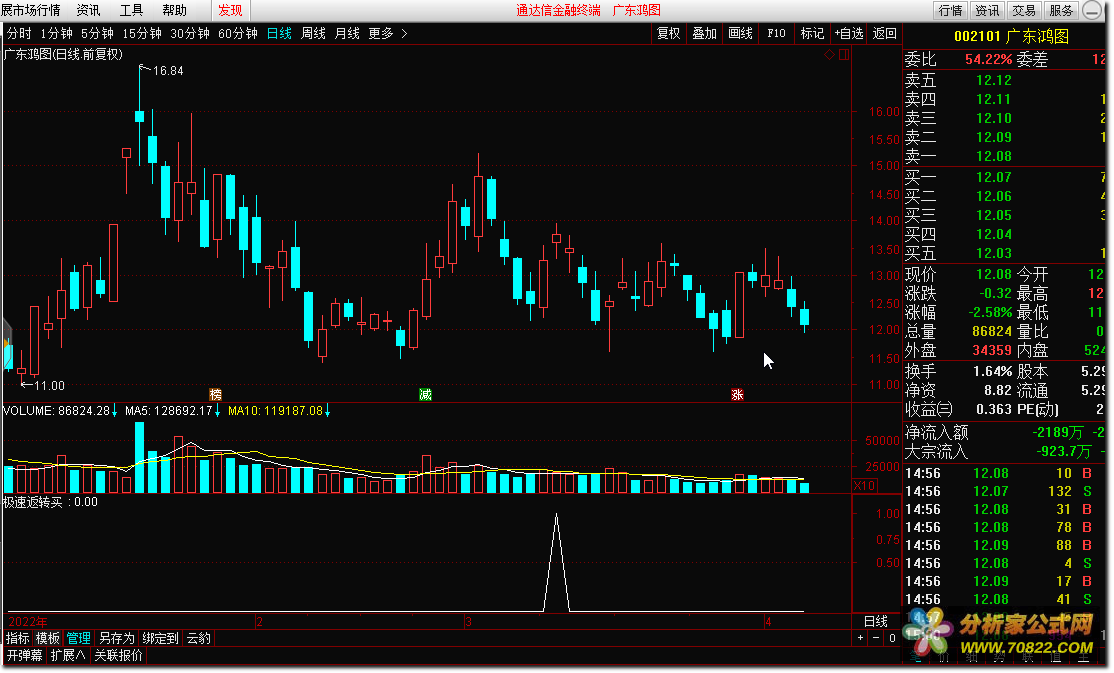Click the 另存为 save-as button
This screenshot has width=1114, height=673.
coord(117,638)
